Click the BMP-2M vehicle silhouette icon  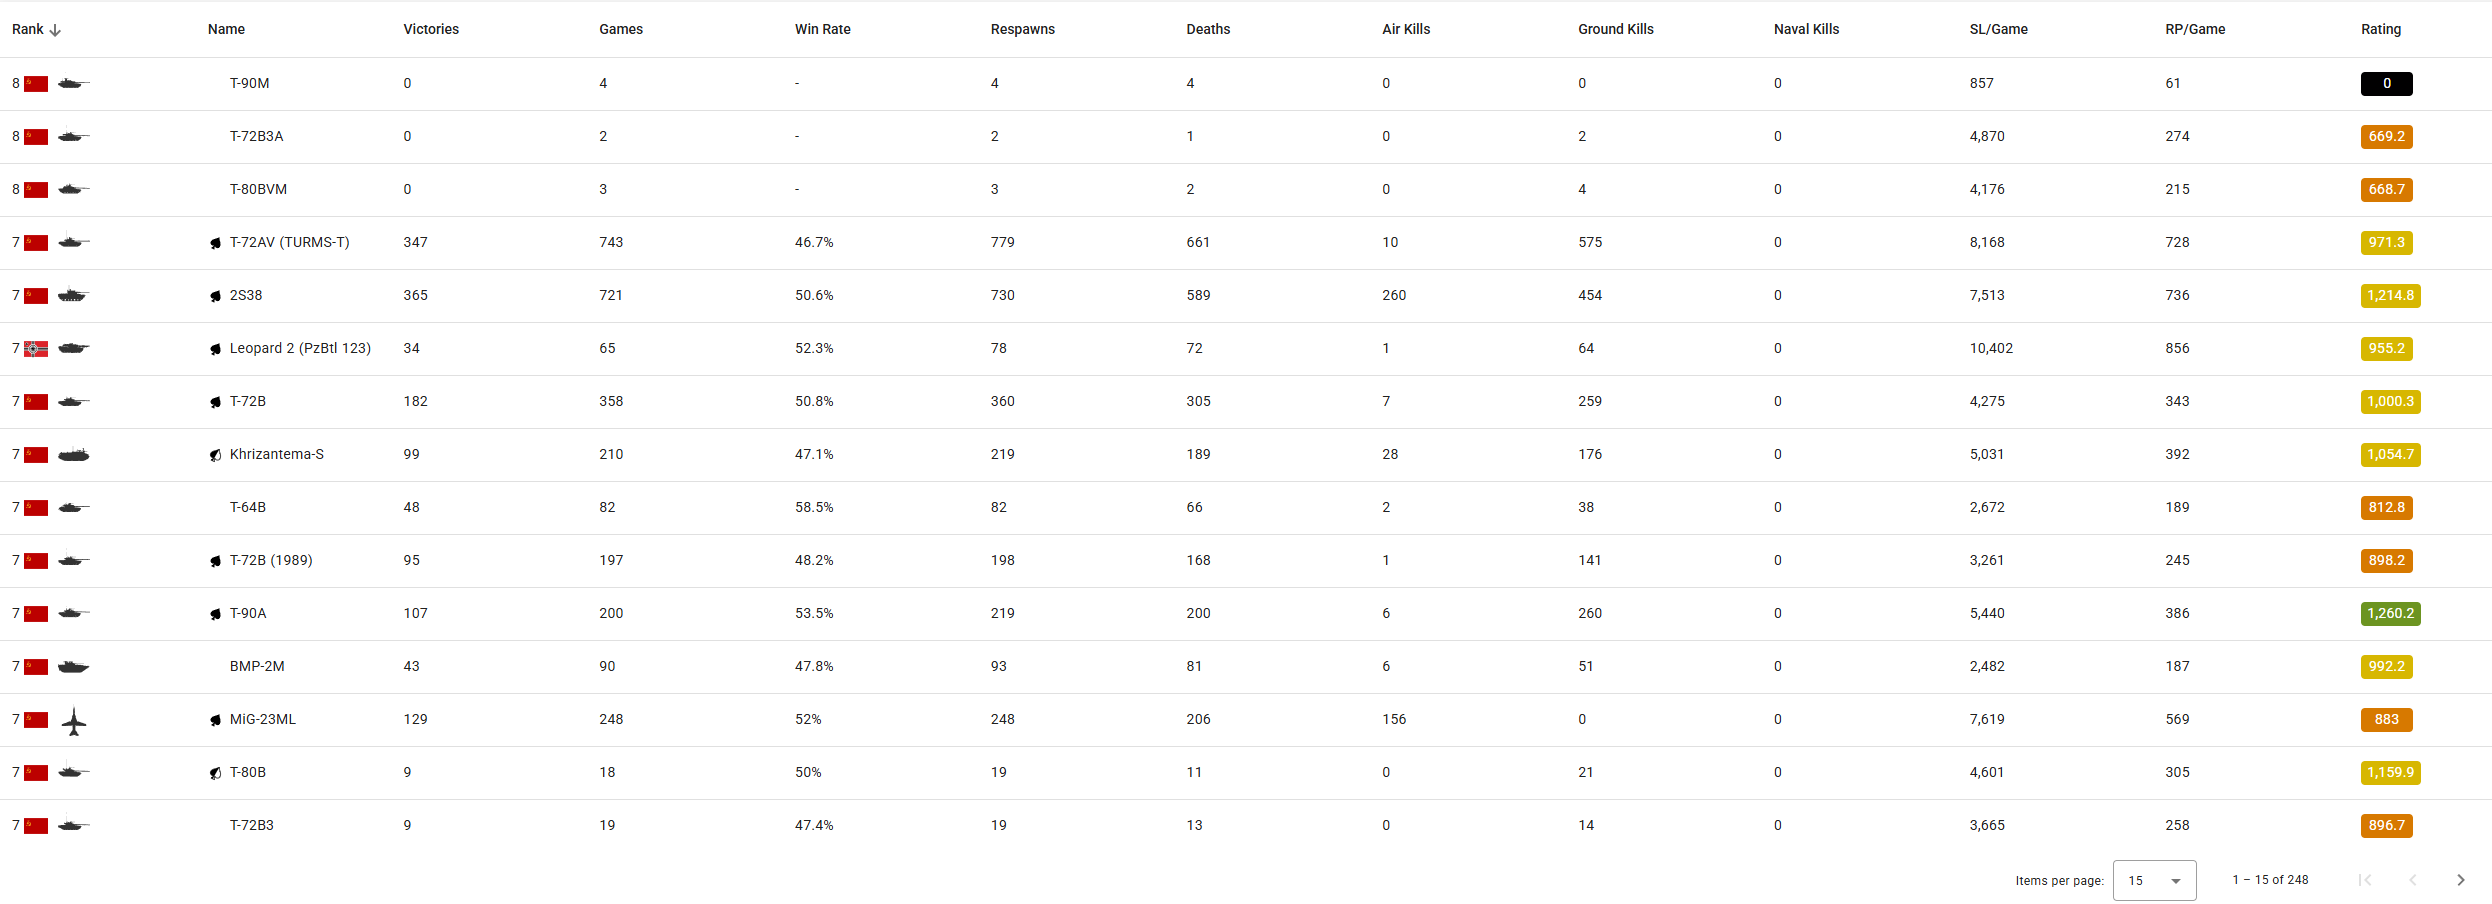[x=73, y=667]
